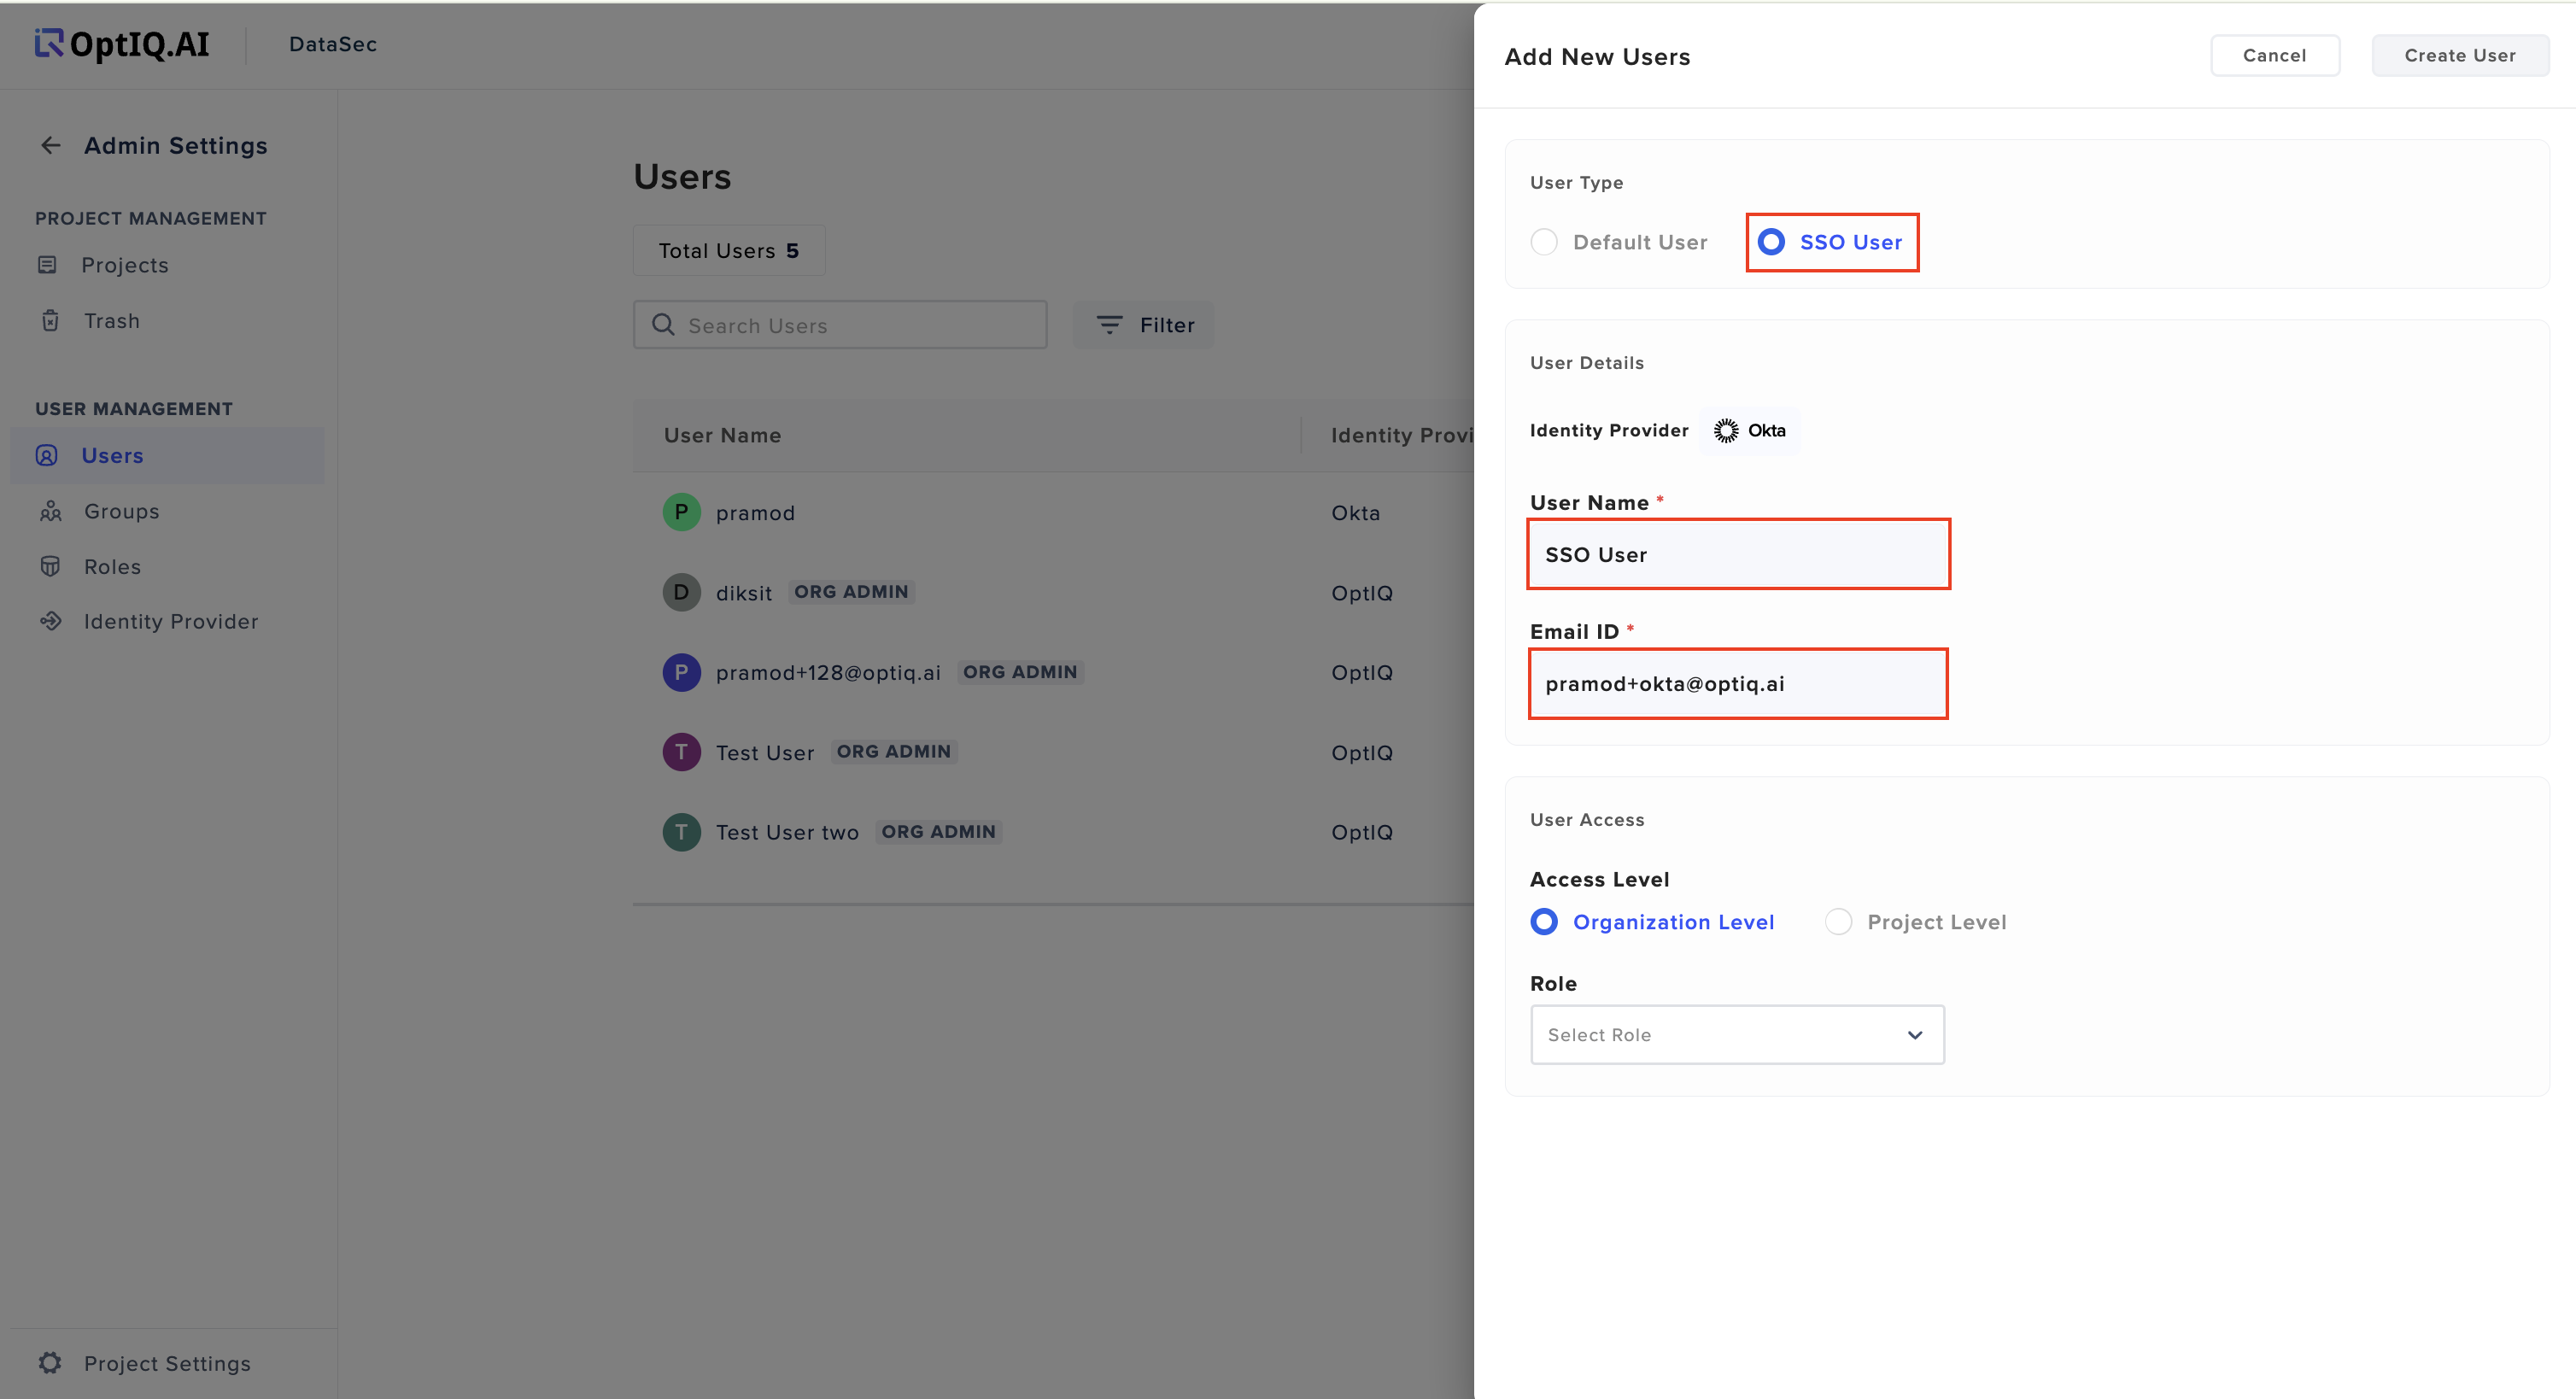
Task: Click the search magnifier icon
Action: click(663, 325)
